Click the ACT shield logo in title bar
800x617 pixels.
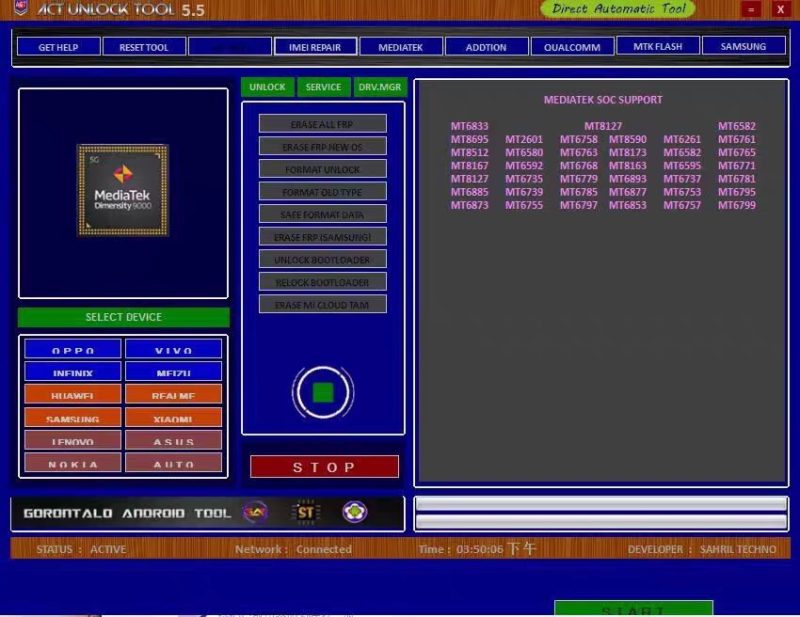click(x=21, y=7)
